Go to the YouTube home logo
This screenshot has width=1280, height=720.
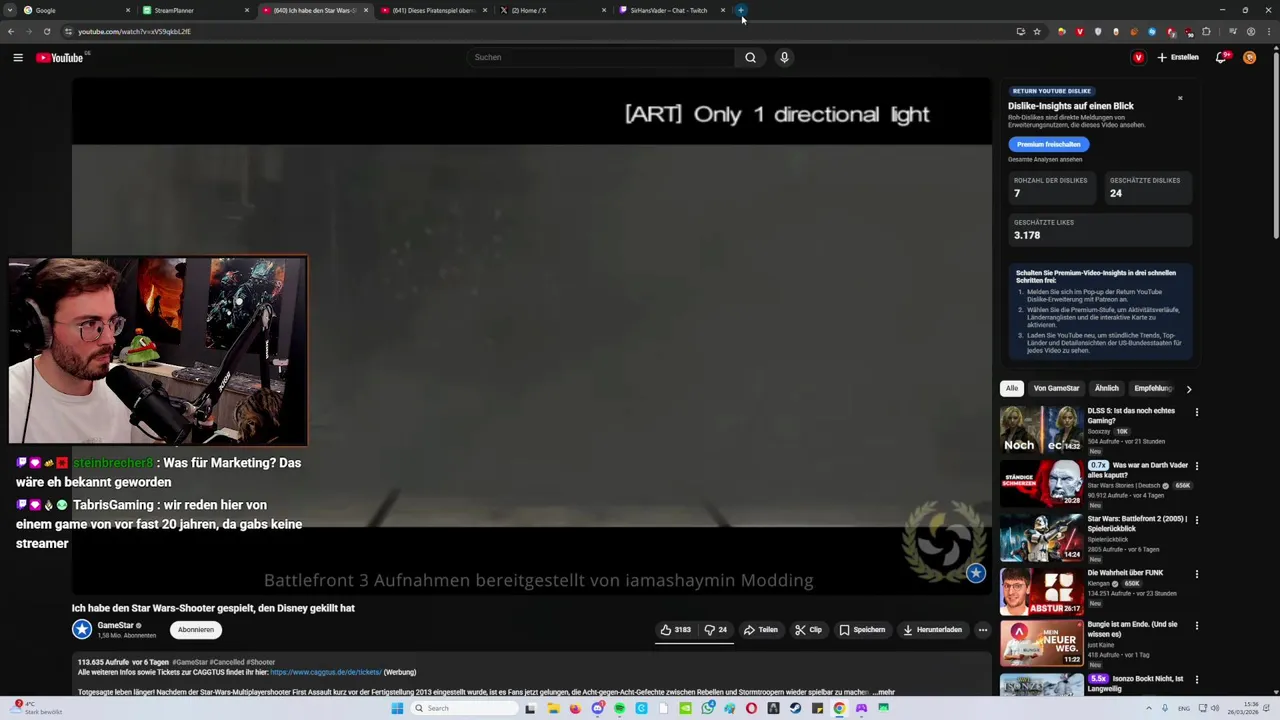(x=60, y=58)
